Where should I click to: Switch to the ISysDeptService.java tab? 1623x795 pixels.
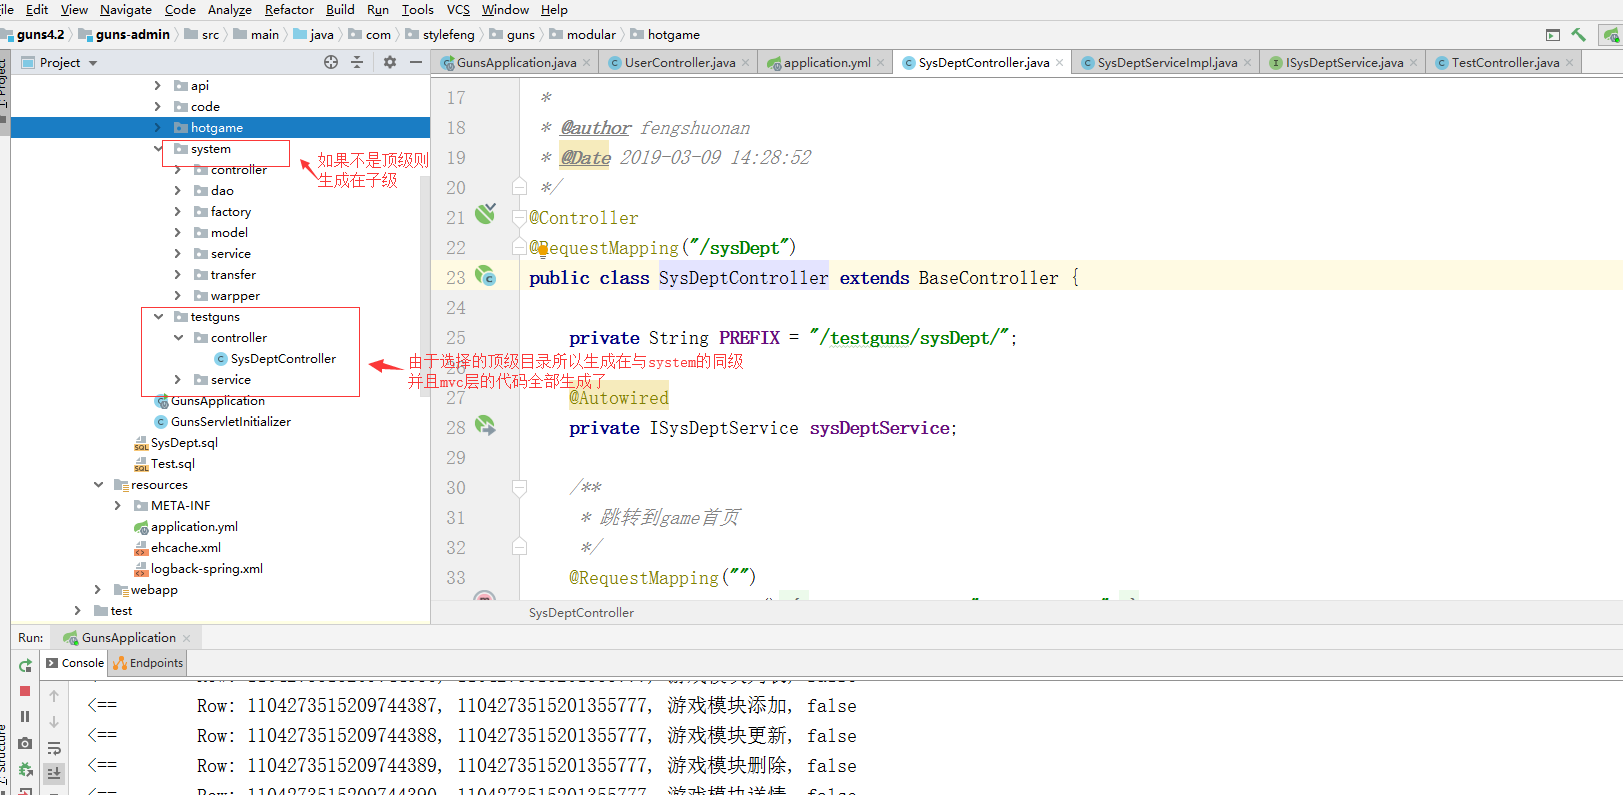pyautogui.click(x=1343, y=62)
